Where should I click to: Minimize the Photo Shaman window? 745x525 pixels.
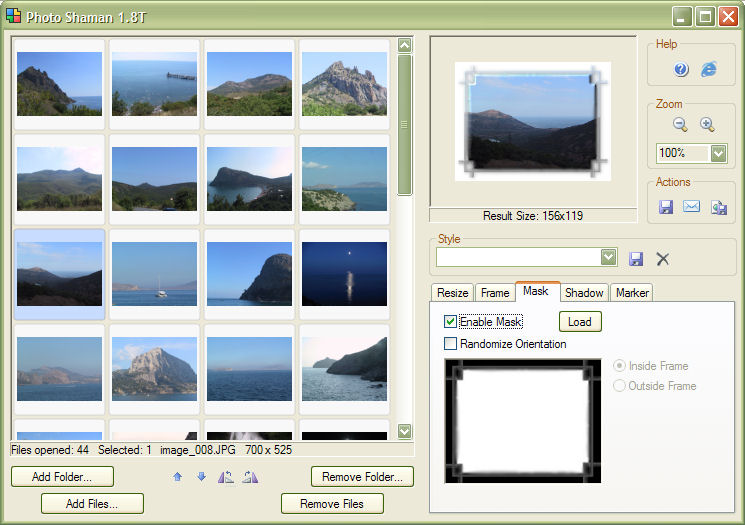coord(682,17)
